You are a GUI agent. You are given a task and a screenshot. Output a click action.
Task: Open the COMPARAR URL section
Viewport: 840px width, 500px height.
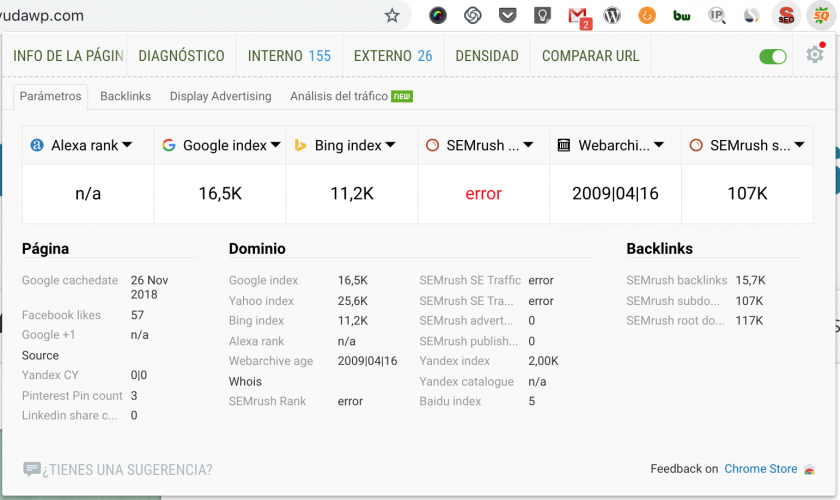click(591, 56)
